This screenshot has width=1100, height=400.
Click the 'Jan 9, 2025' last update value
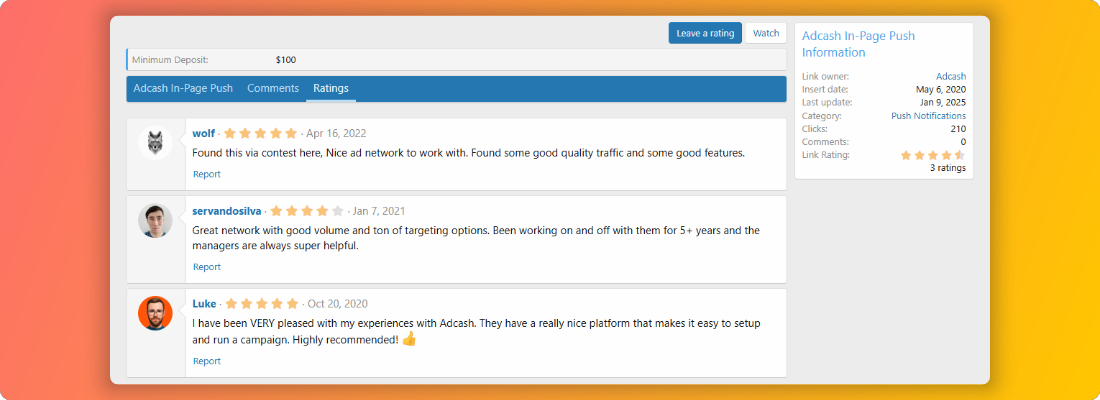[943, 102]
